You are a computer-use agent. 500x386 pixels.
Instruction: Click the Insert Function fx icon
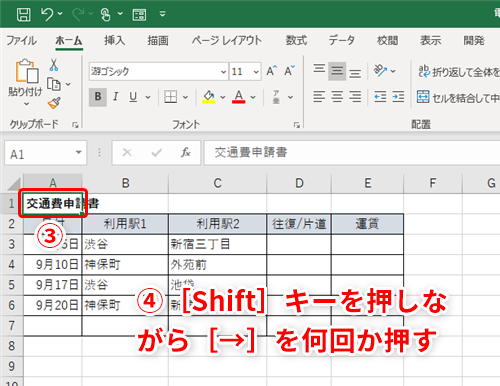pyautogui.click(x=185, y=153)
